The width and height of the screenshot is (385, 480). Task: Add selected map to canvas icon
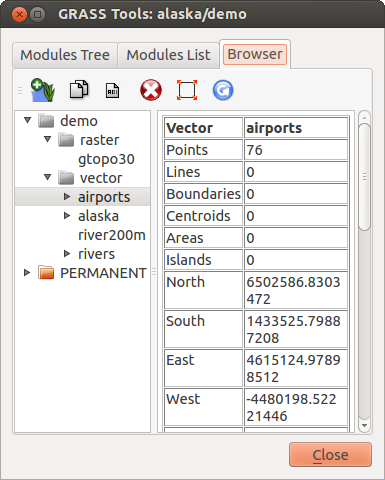tap(43, 90)
